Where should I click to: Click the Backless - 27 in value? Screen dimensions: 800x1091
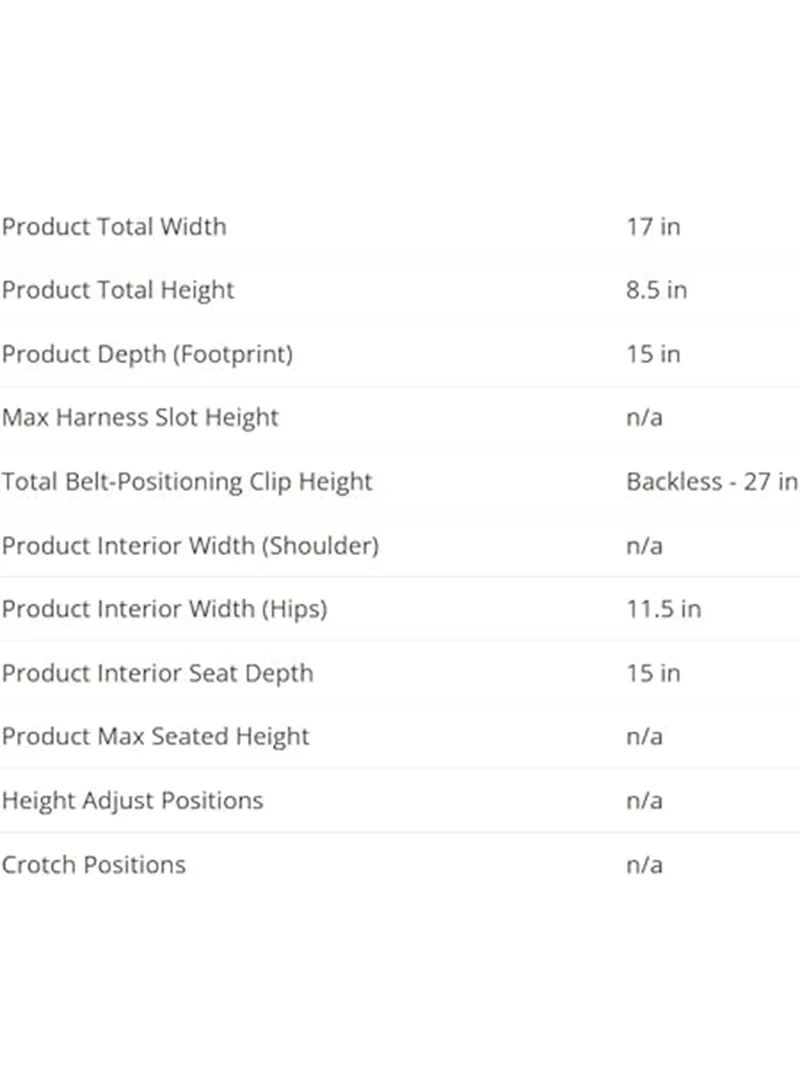coord(712,481)
